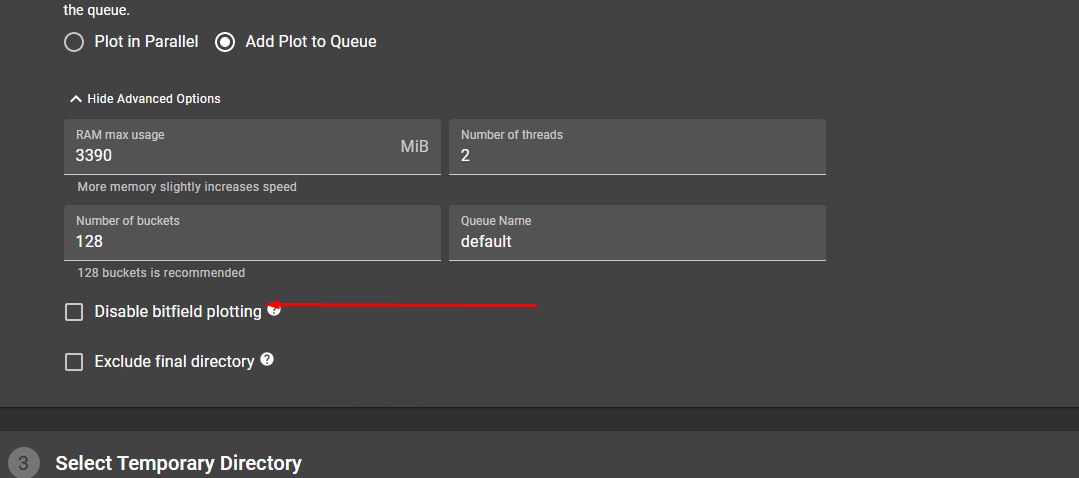
Task: Expand the Select Temporary Directory section
Action: pyautogui.click(x=178, y=463)
